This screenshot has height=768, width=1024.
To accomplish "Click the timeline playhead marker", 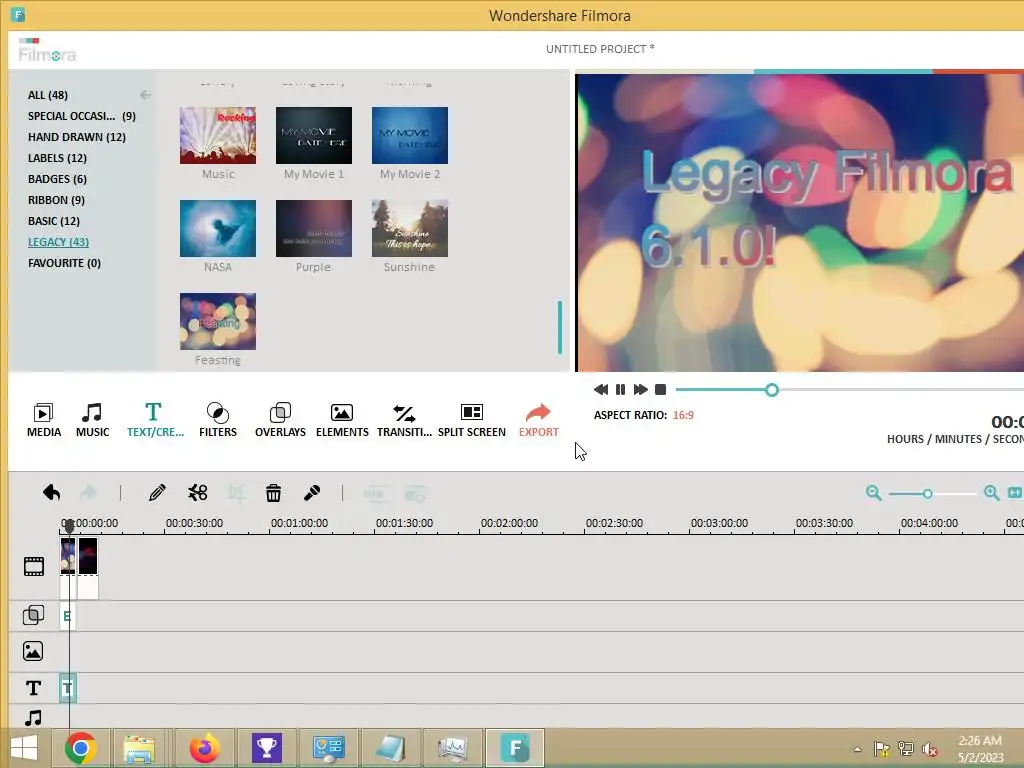I will pyautogui.click(x=69, y=524).
